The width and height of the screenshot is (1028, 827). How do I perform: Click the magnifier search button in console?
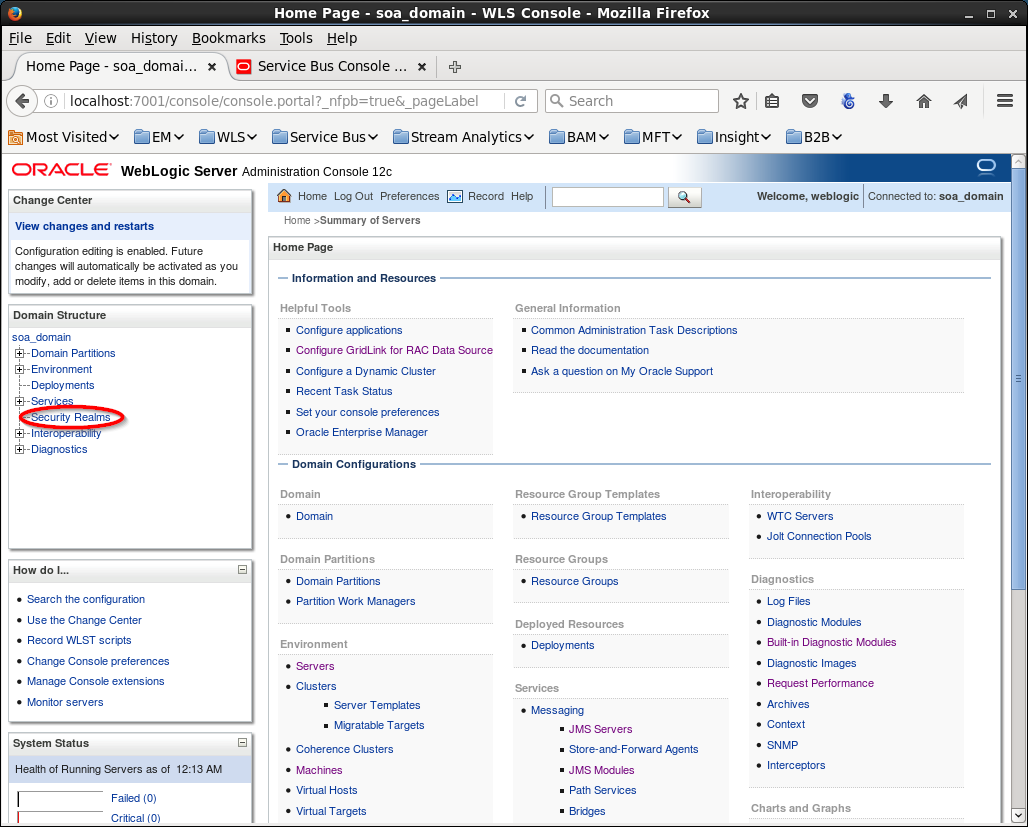[684, 197]
